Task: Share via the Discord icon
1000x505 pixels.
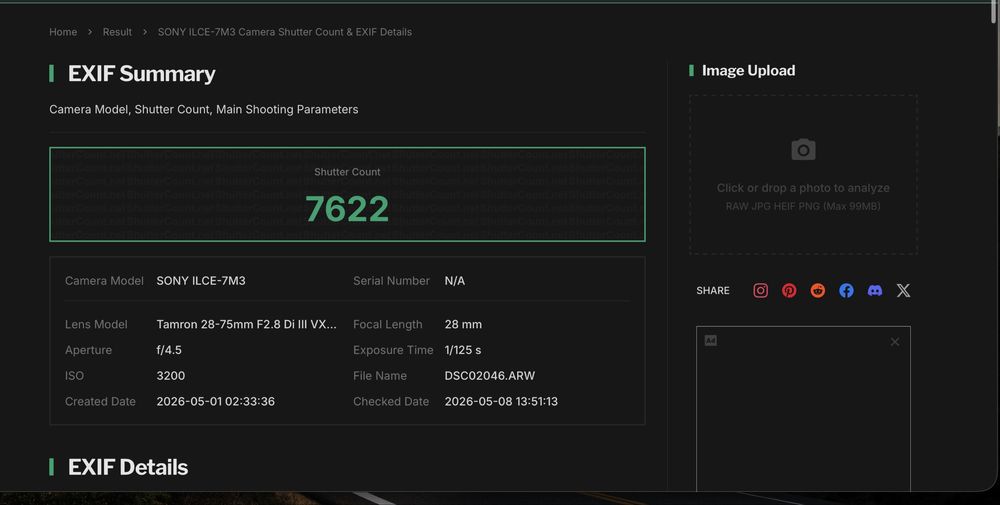Action: coord(875,291)
